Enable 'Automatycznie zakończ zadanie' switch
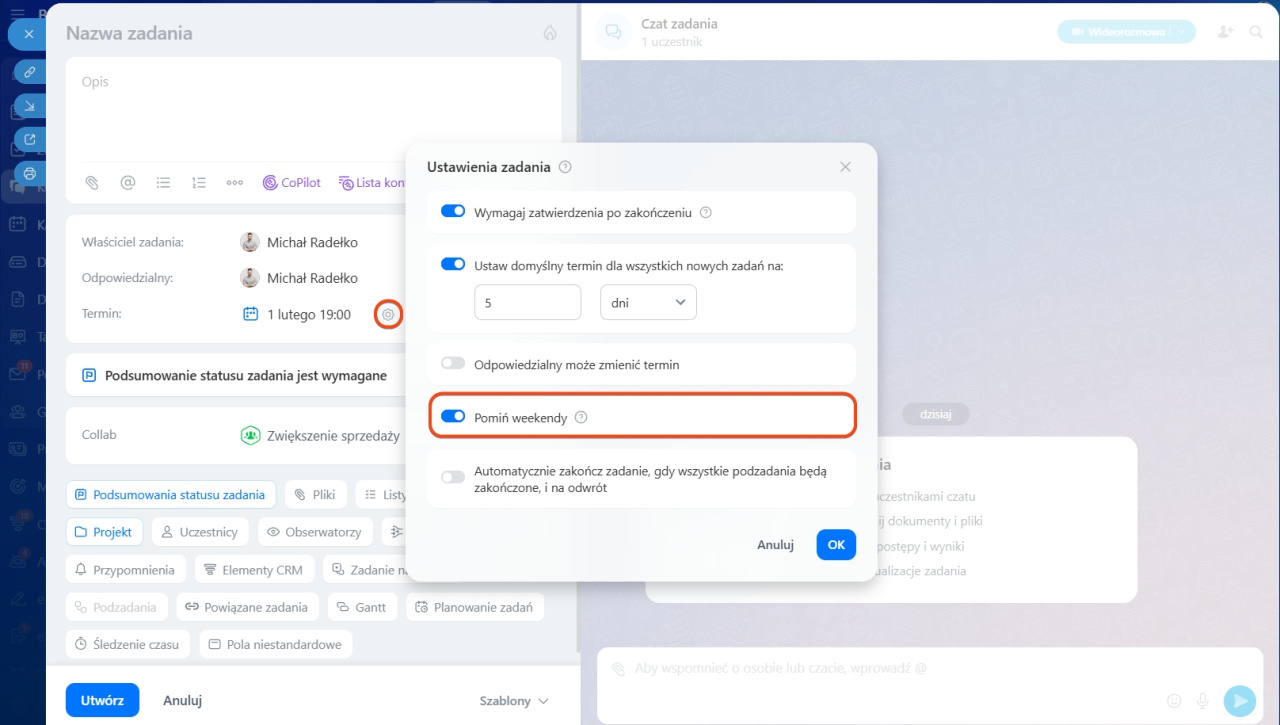 pyautogui.click(x=453, y=477)
